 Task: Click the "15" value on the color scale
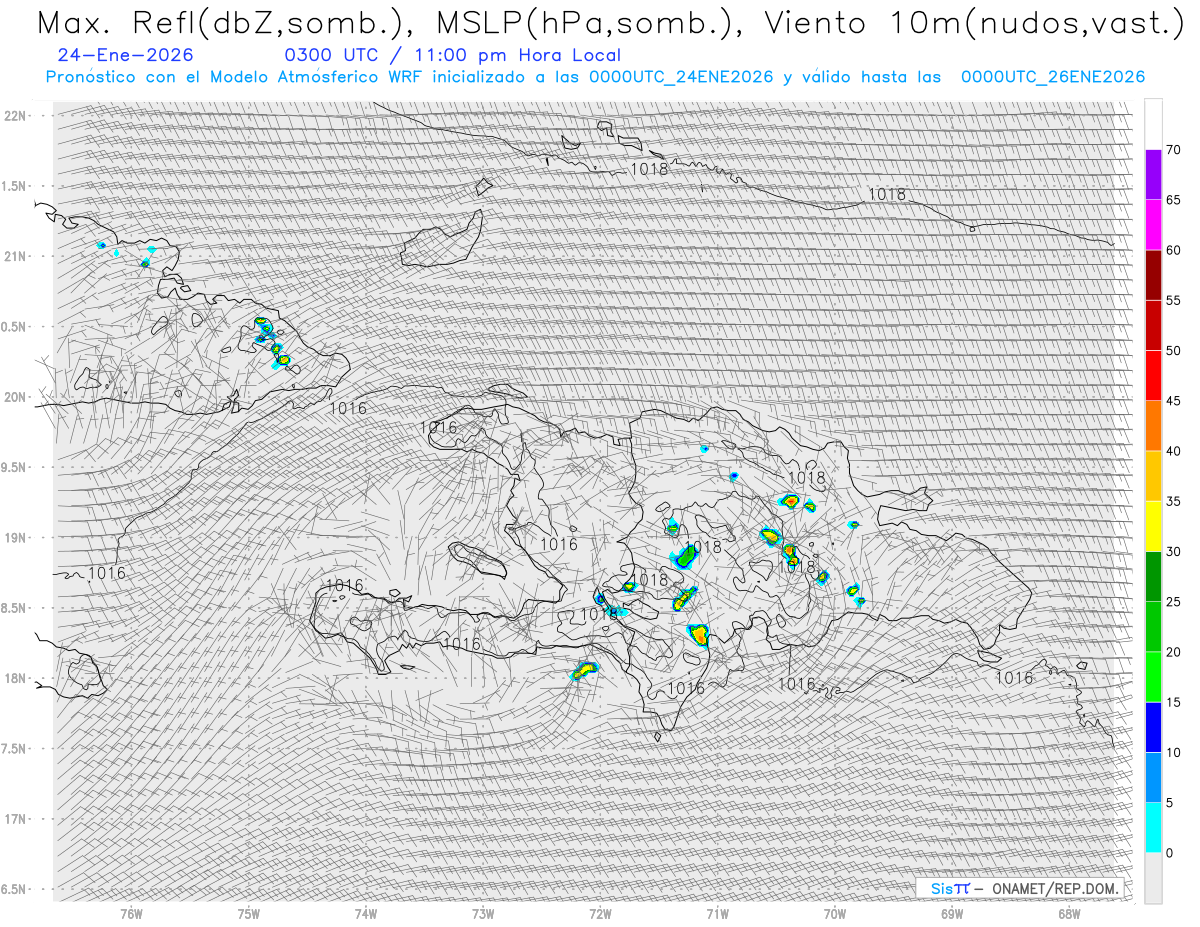[x=1173, y=702]
